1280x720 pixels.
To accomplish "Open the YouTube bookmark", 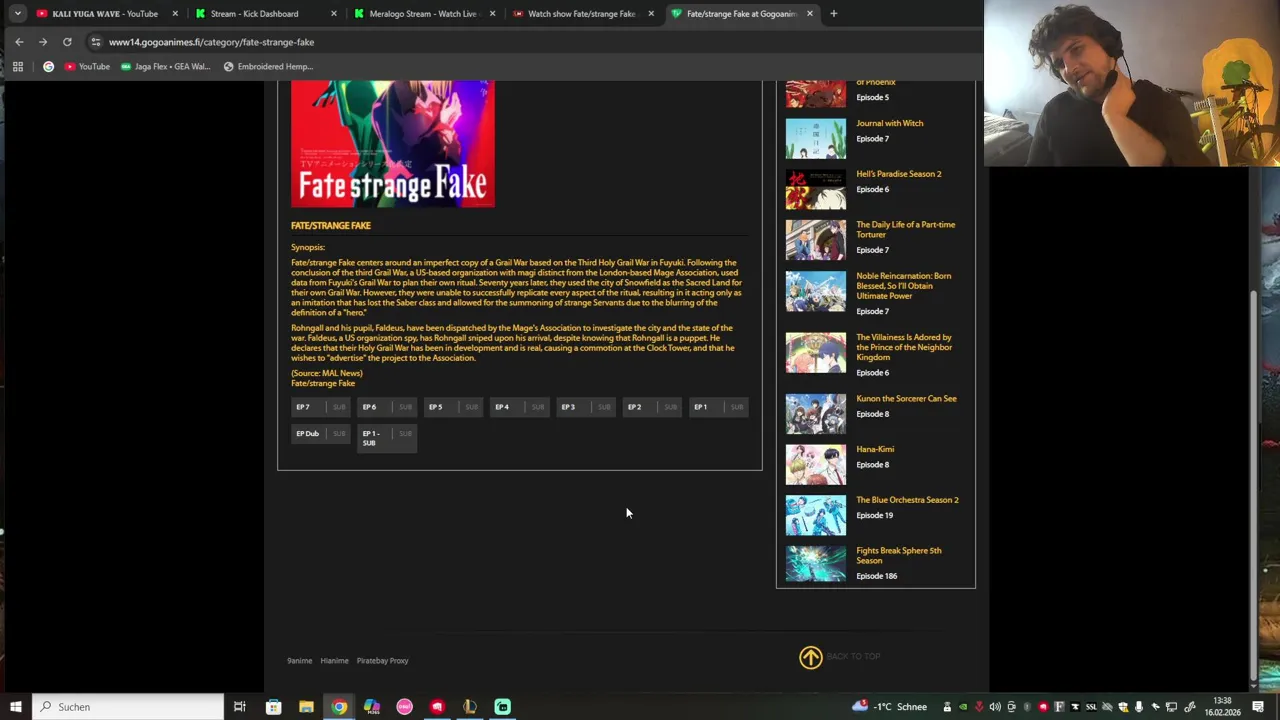I will pos(87,67).
